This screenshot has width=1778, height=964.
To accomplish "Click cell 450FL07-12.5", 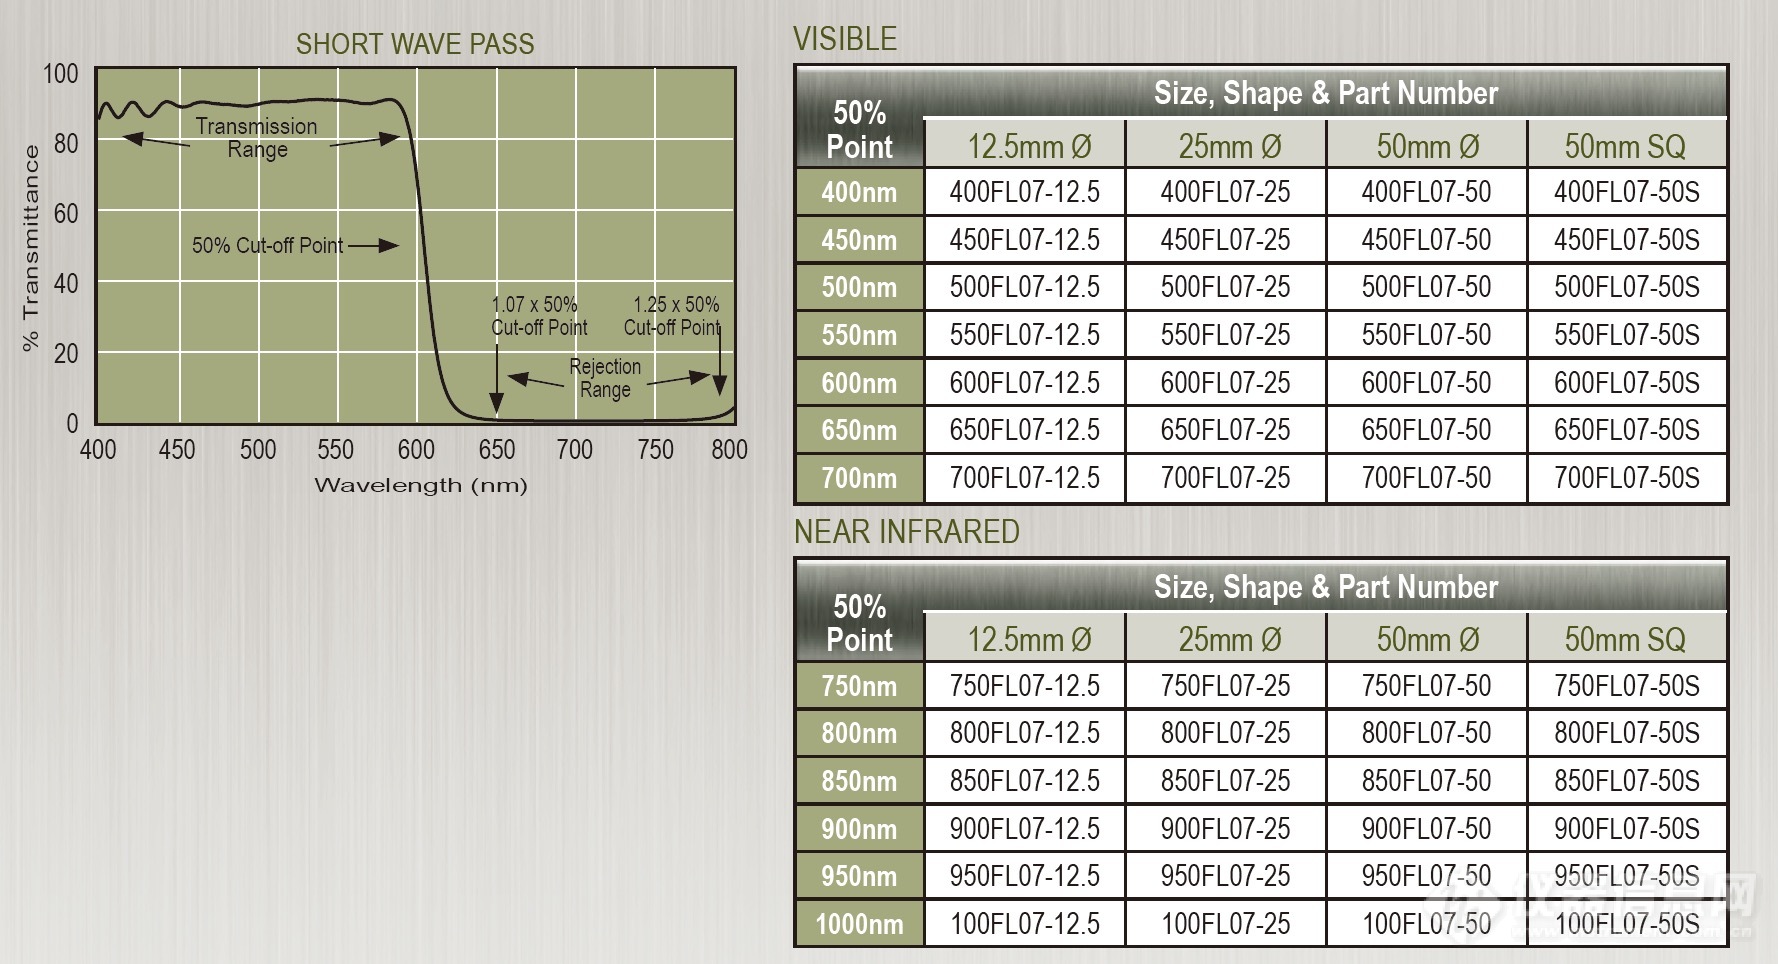I will (x=1024, y=240).
